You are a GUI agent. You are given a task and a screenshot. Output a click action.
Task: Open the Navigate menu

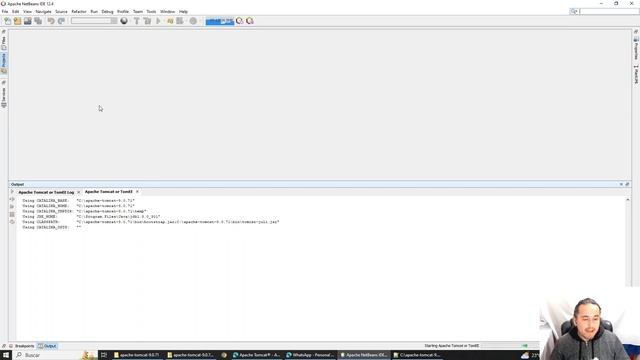pos(43,11)
